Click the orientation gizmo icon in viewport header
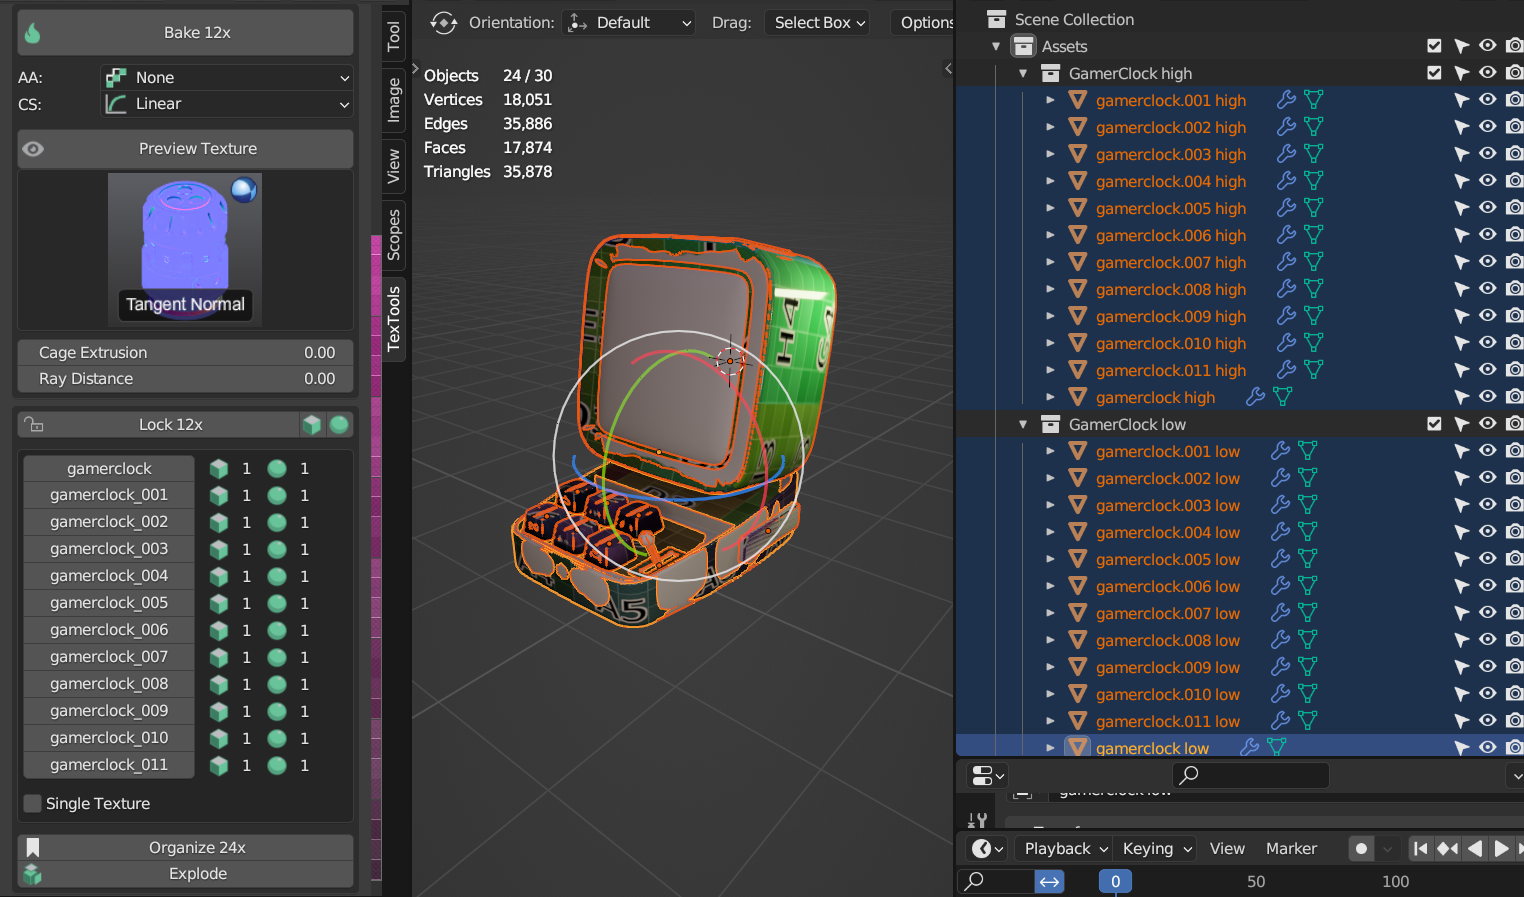The height and width of the screenshot is (897, 1524). (x=441, y=22)
